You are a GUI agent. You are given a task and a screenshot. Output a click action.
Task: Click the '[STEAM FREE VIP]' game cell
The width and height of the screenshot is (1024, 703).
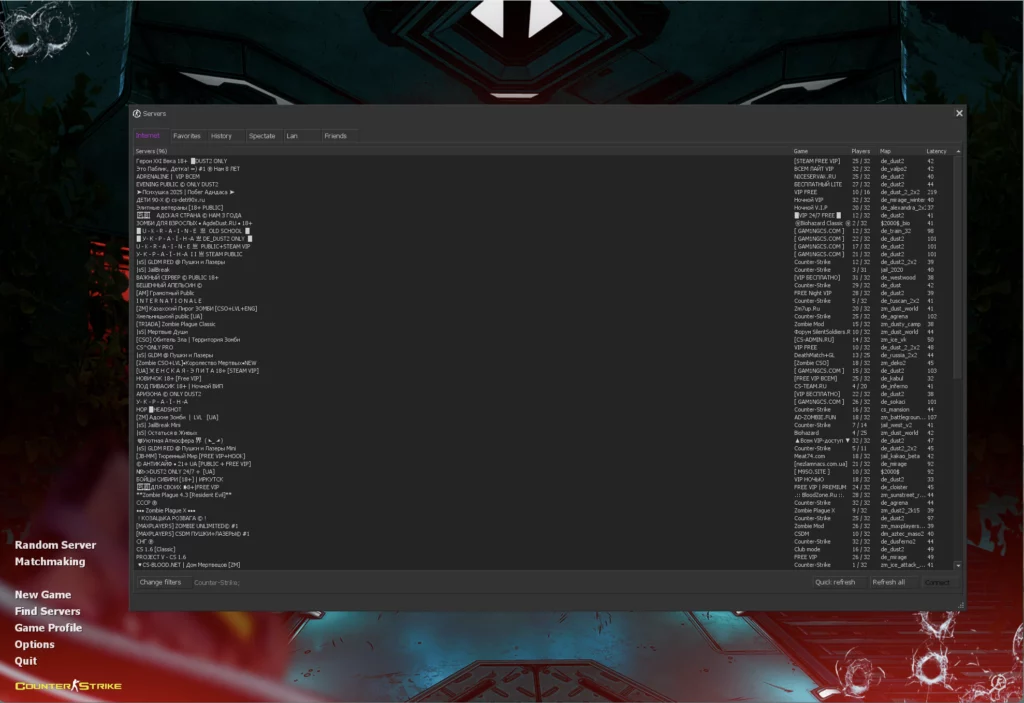(x=817, y=161)
